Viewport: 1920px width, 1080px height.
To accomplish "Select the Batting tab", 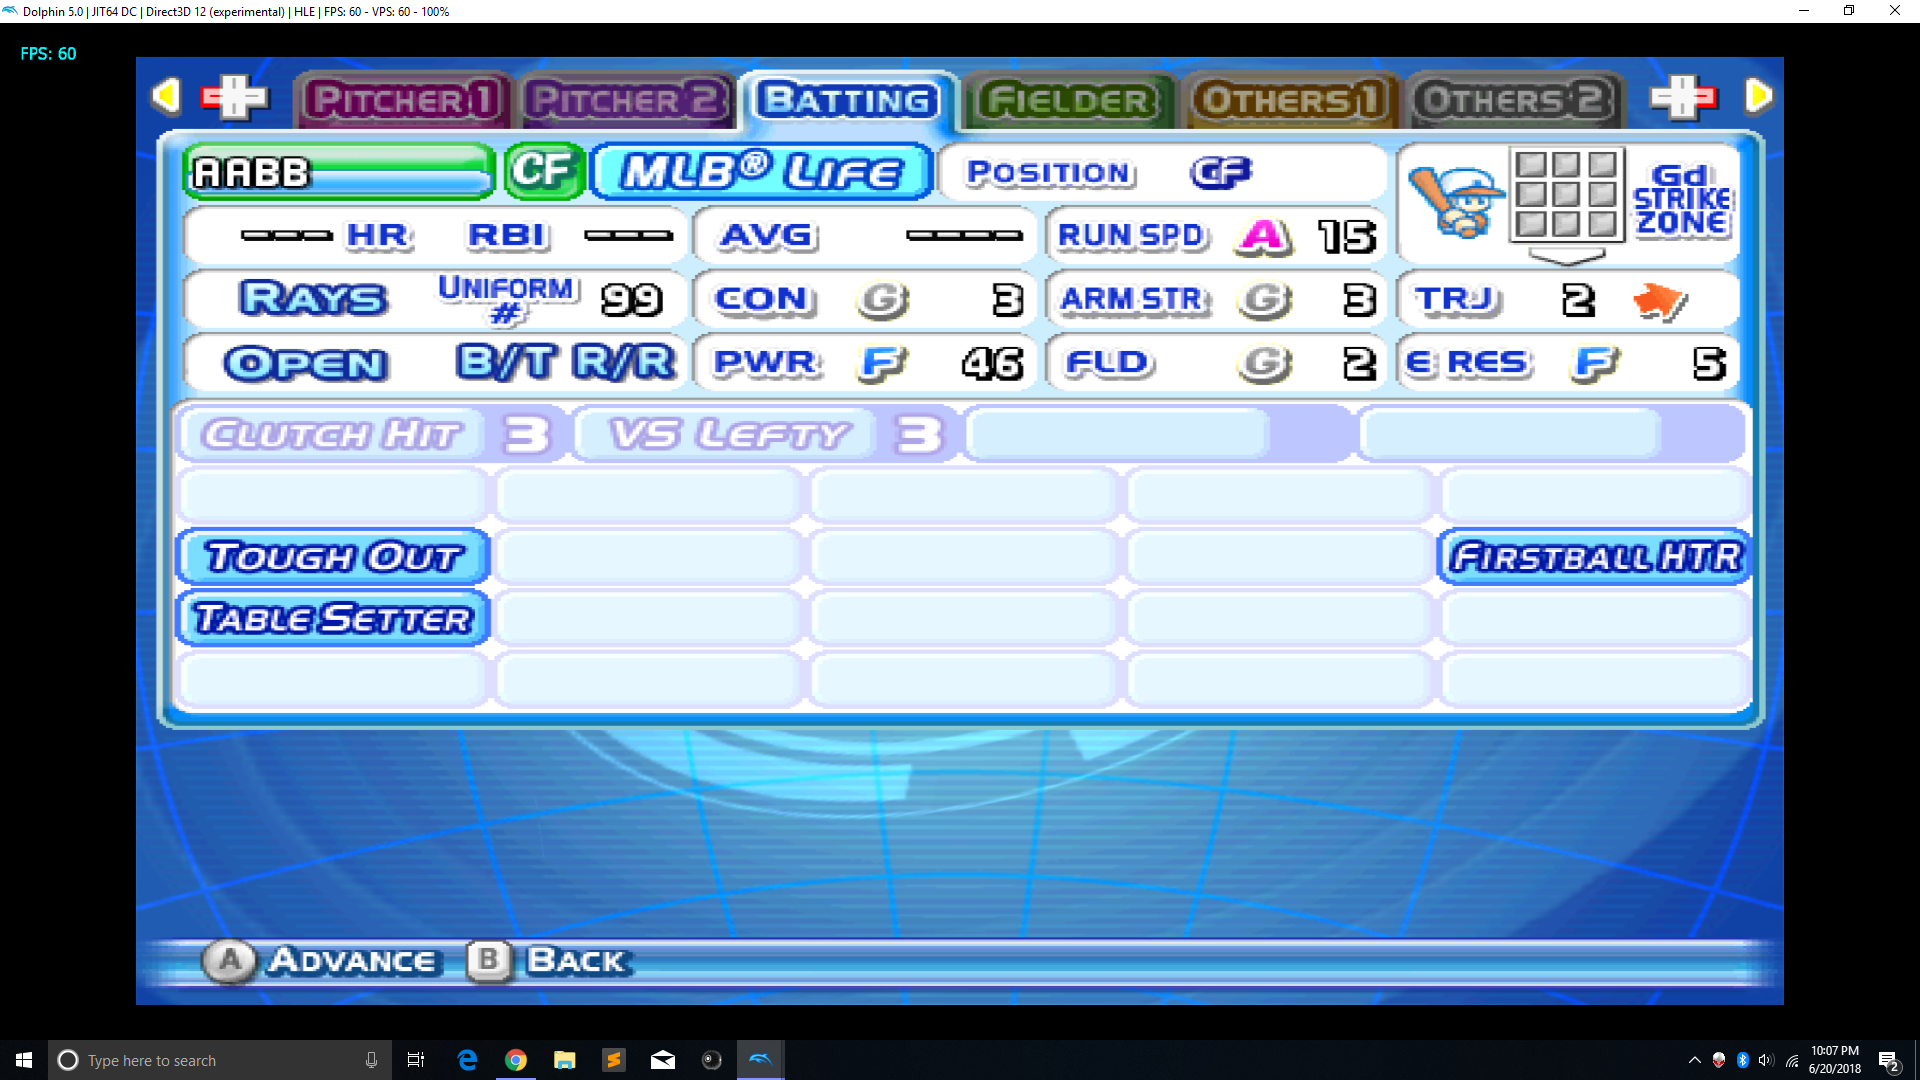I will click(x=848, y=100).
